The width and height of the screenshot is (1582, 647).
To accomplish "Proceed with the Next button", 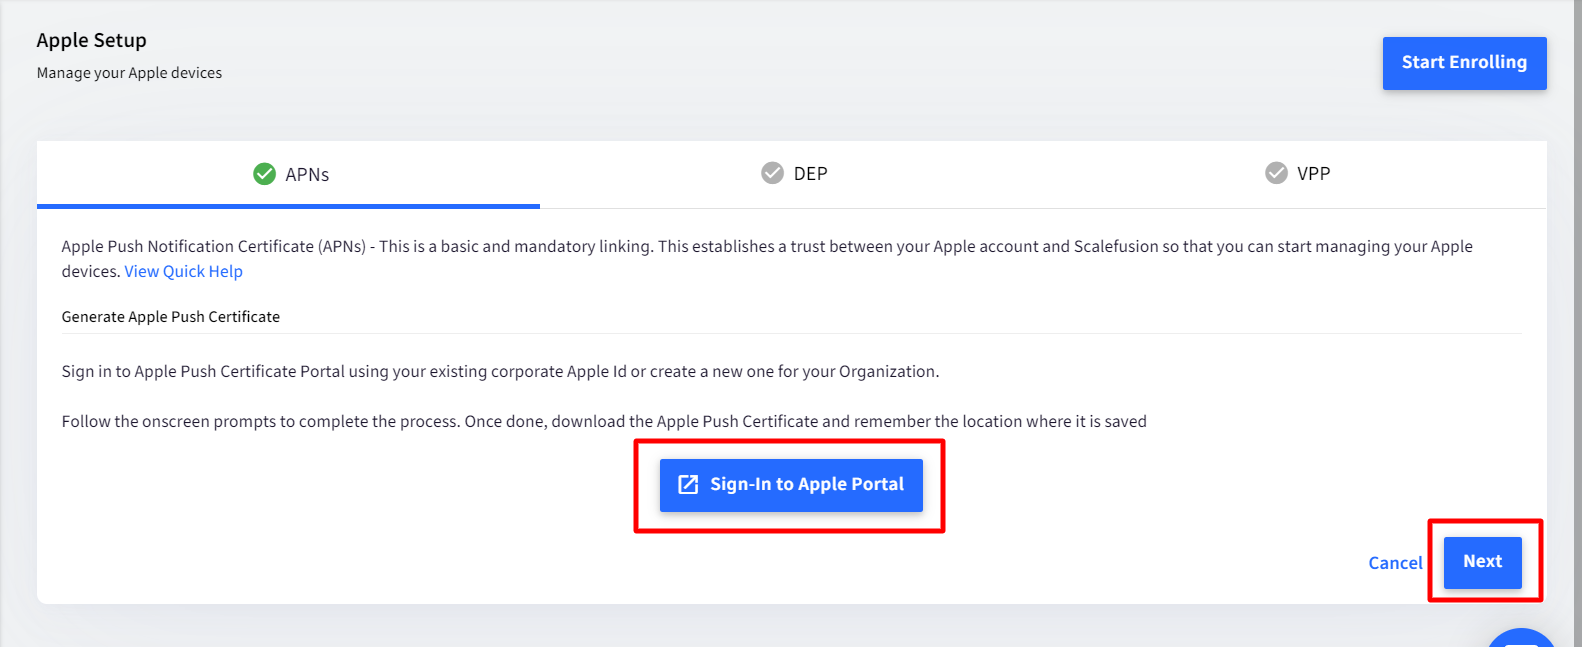I will (1482, 562).
